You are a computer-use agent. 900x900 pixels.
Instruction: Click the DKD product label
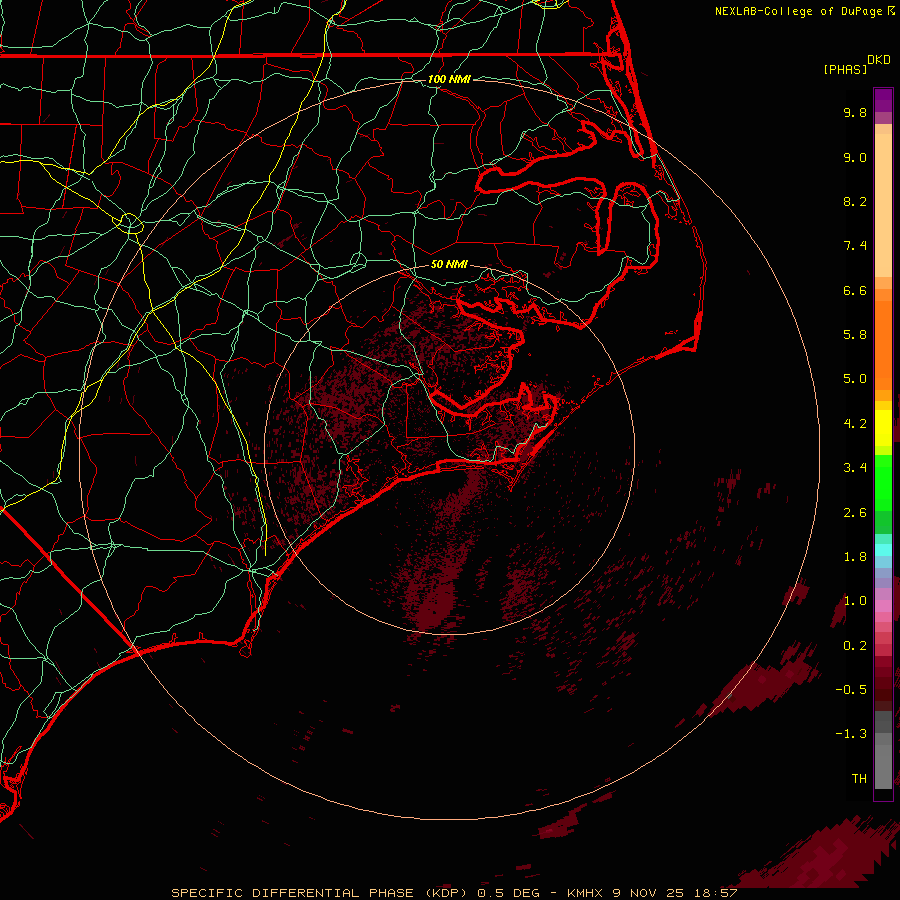[x=879, y=59]
